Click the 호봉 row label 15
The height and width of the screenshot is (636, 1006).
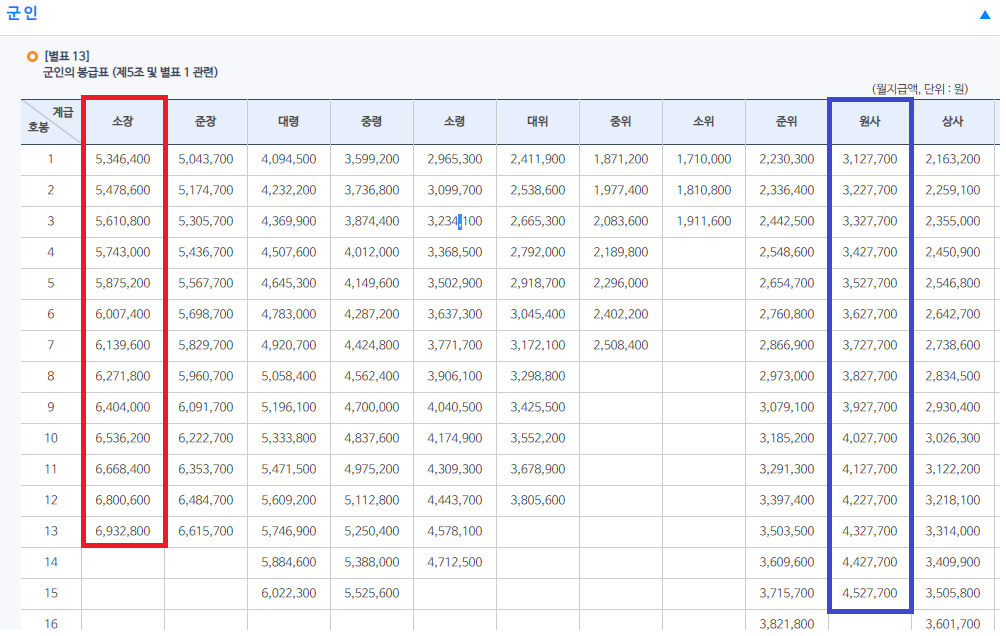click(51, 593)
